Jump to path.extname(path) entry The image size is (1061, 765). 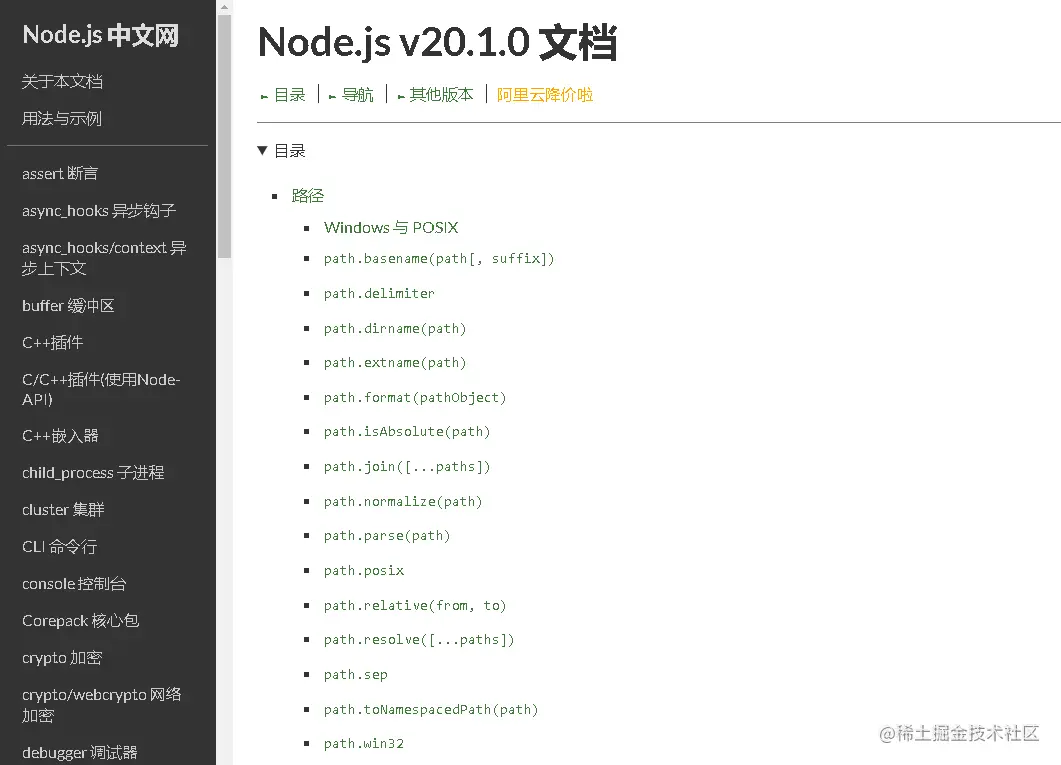tap(394, 363)
